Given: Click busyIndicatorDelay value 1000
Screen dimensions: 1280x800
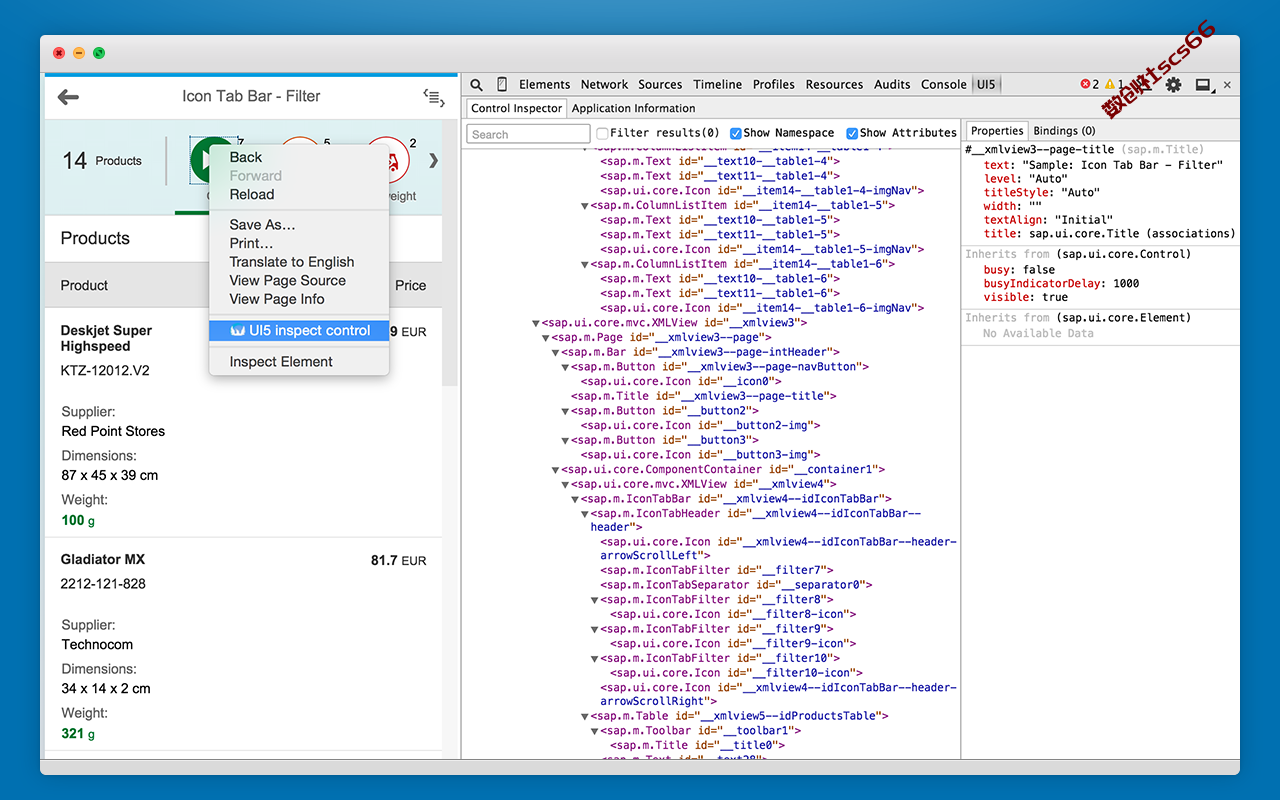Looking at the screenshot, I should click(1126, 283).
